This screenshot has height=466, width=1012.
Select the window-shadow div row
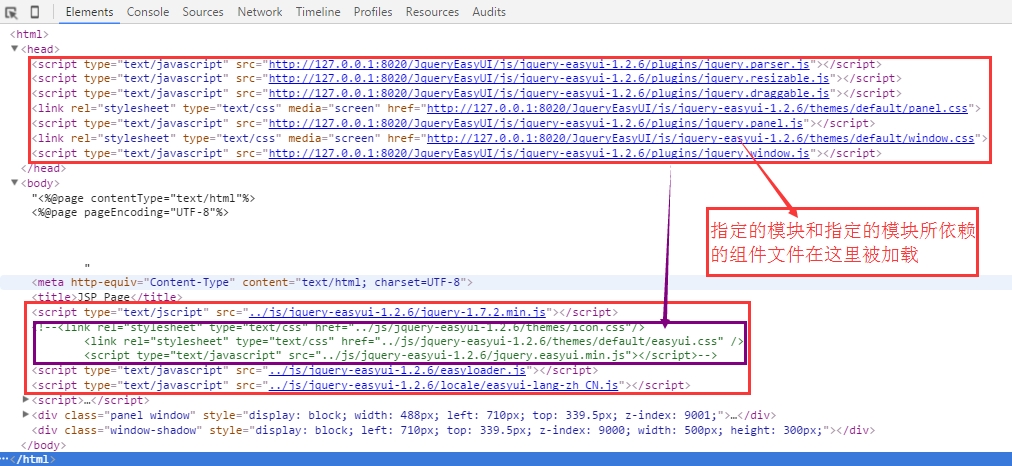coord(453,431)
